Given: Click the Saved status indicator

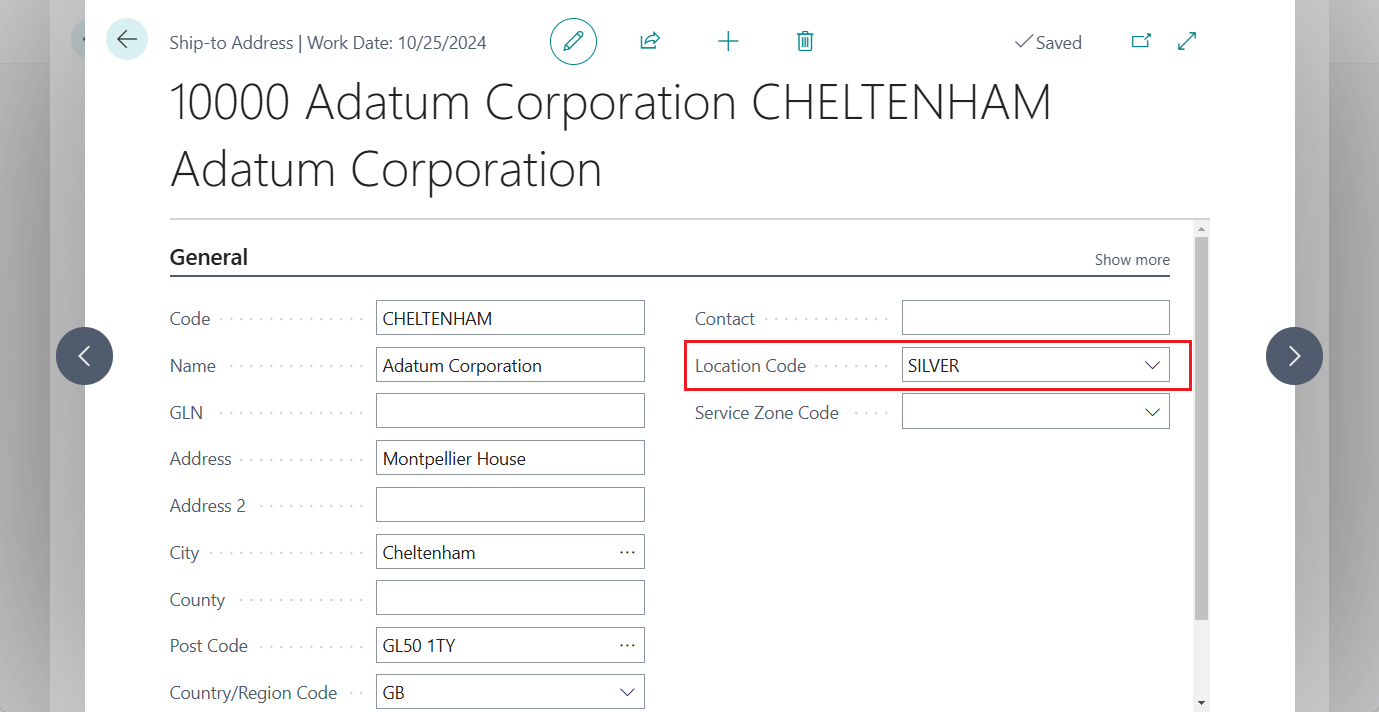Looking at the screenshot, I should 1048,42.
